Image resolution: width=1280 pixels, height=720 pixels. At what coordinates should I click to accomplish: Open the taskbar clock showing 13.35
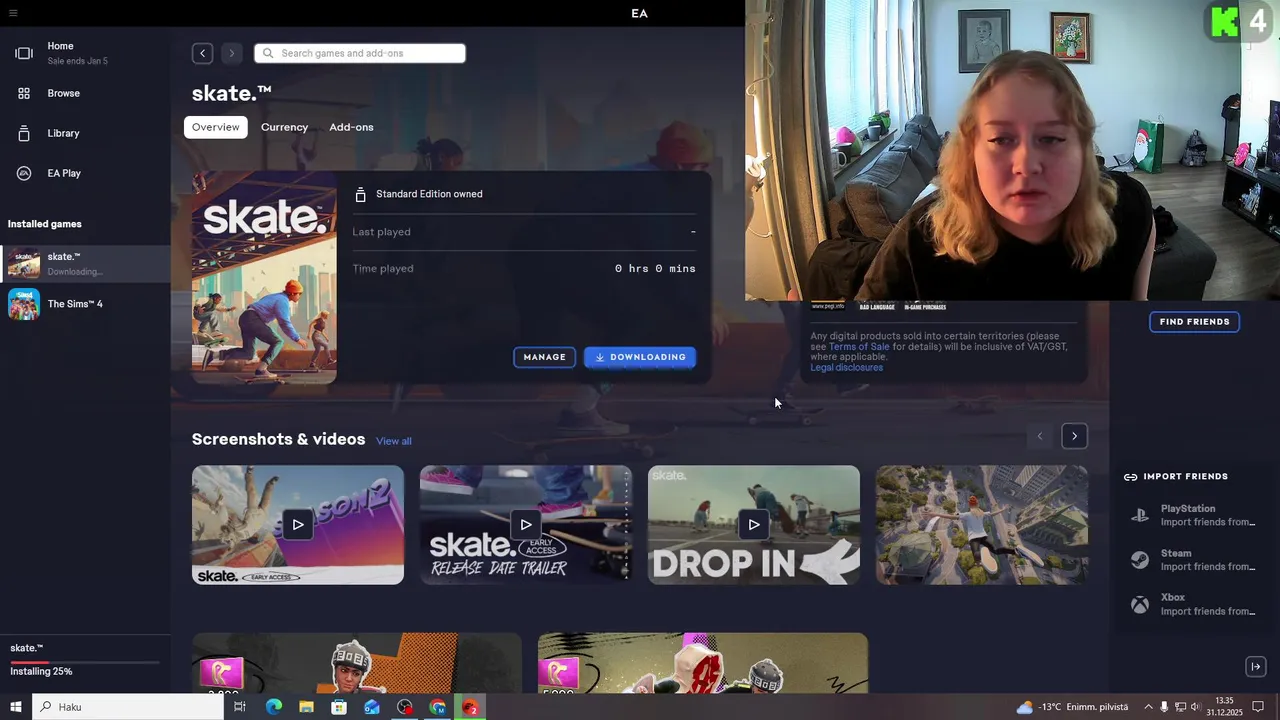click(x=1225, y=707)
